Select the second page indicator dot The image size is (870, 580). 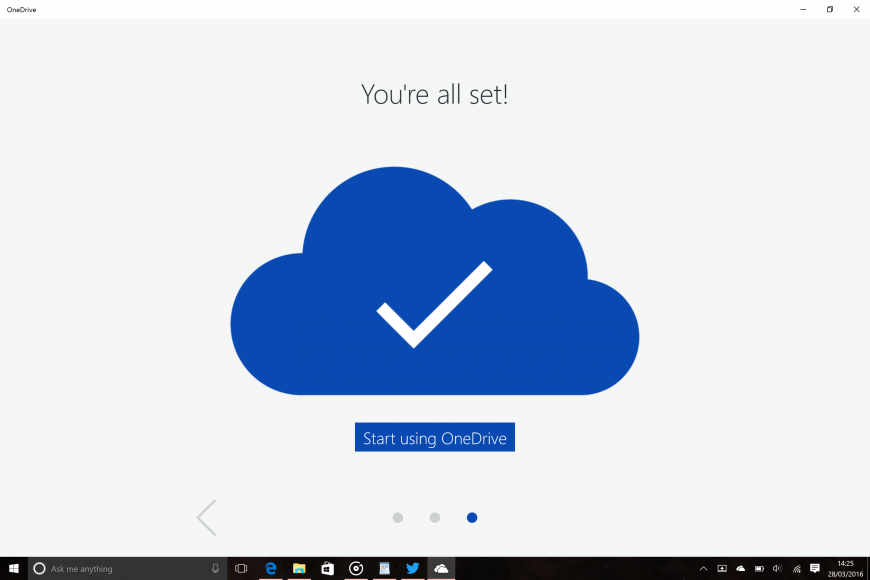click(435, 517)
